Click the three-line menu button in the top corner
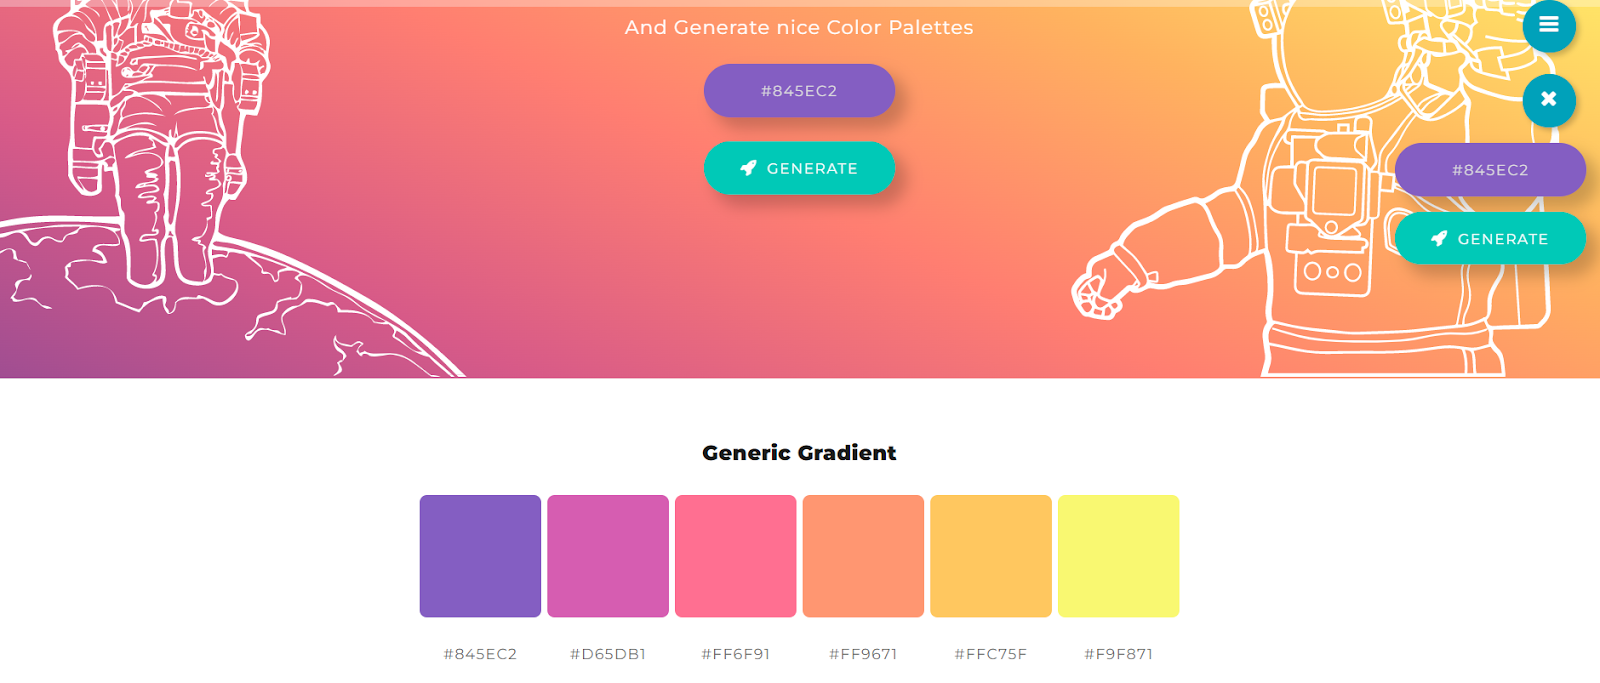This screenshot has height=683, width=1600. (x=1549, y=26)
